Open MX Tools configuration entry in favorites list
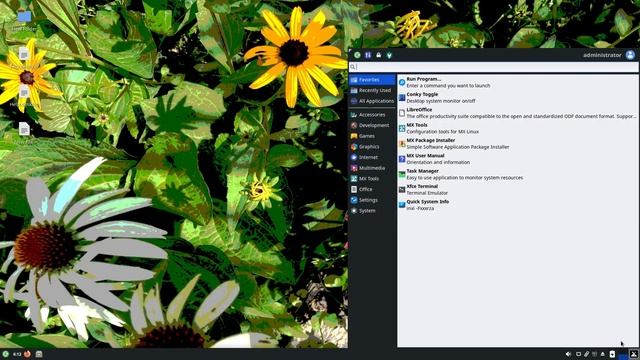The image size is (640, 360). 518,128
